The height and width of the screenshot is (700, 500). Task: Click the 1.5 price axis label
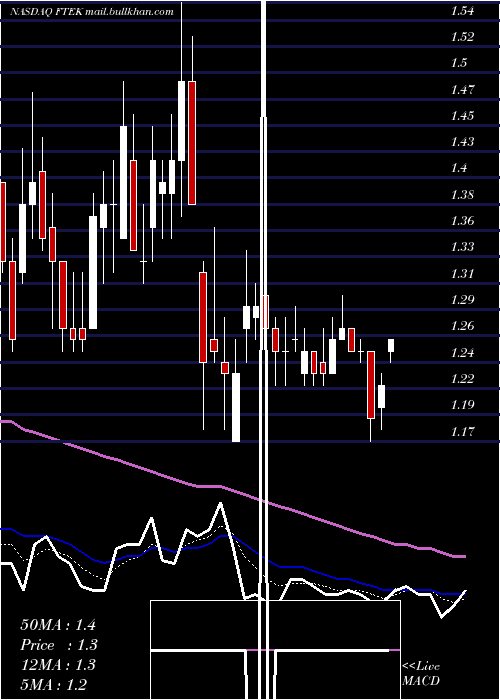459,63
